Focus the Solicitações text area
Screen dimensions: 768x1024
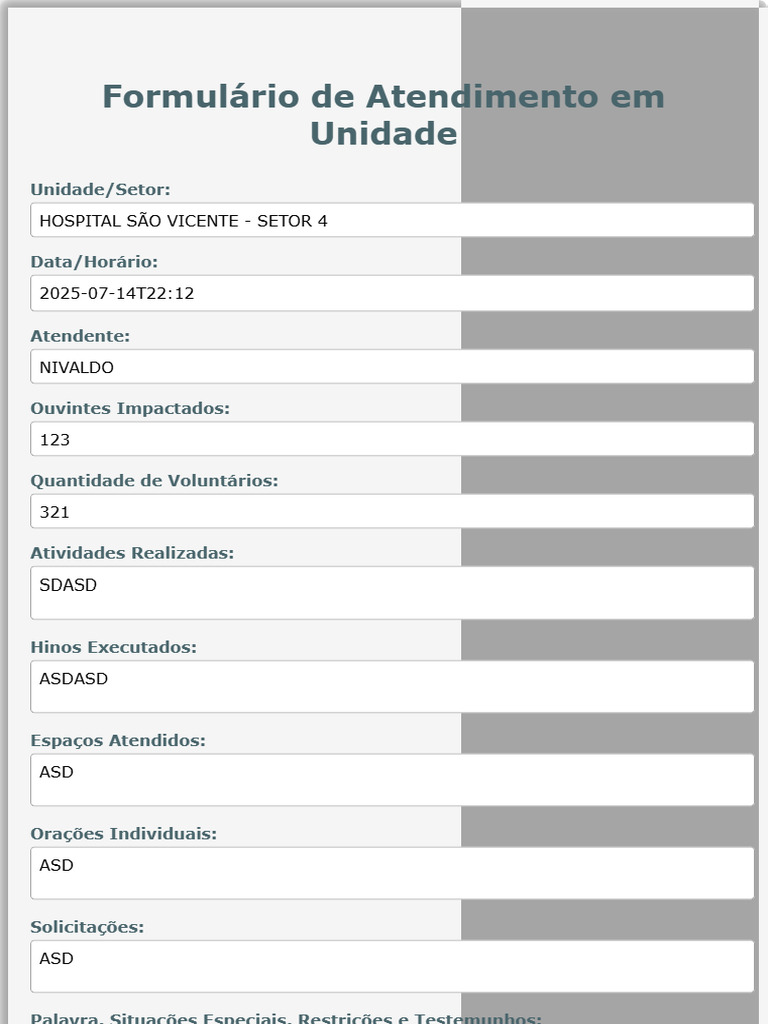392,966
